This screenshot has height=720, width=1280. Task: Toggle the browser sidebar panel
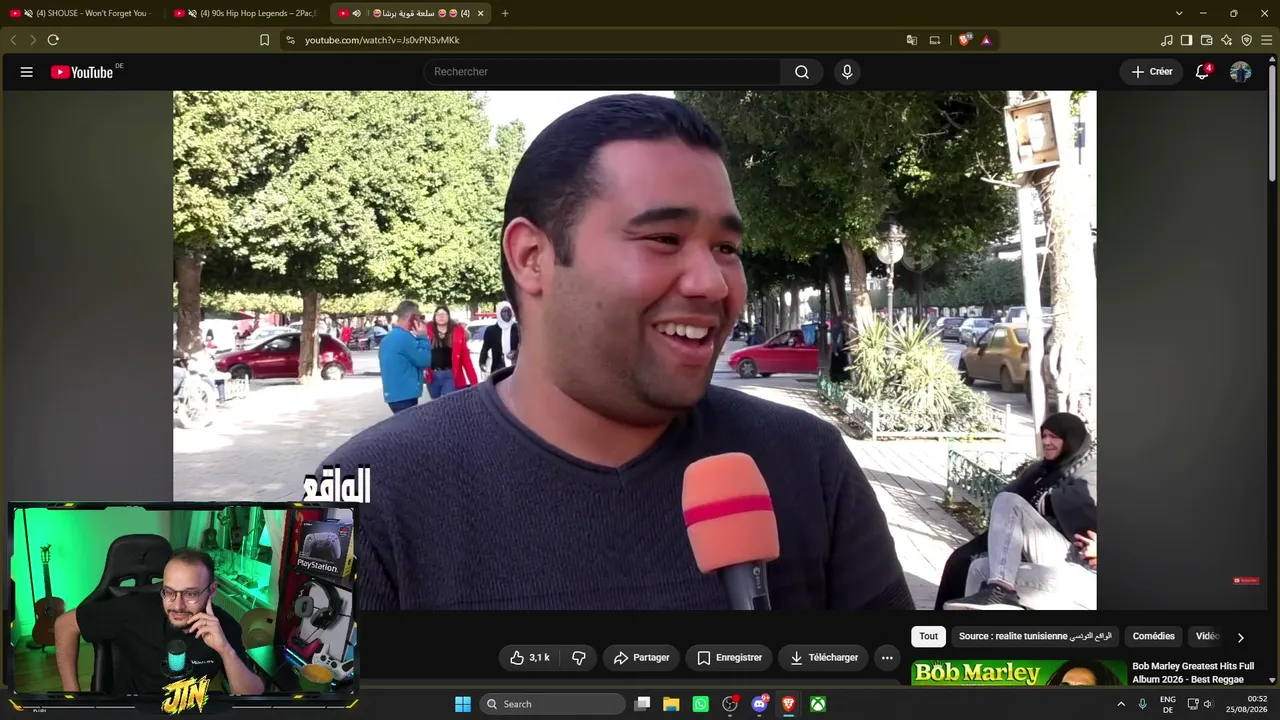tap(1187, 40)
